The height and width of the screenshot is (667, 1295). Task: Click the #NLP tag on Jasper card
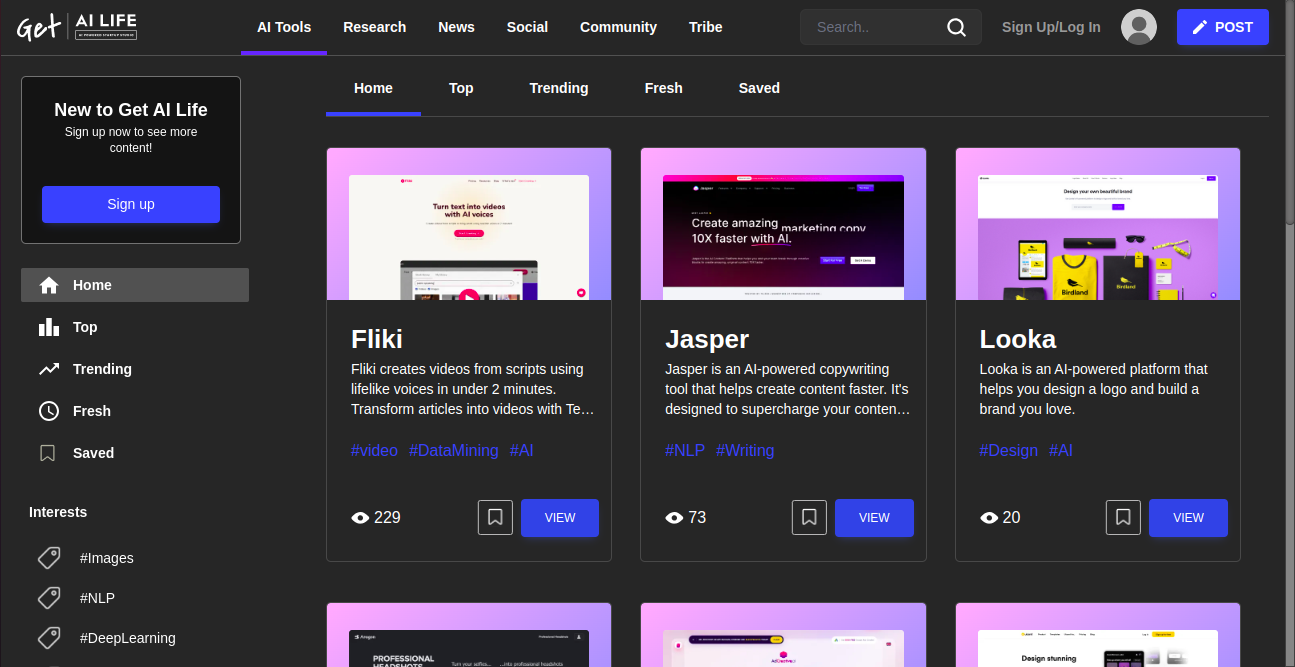[685, 450]
